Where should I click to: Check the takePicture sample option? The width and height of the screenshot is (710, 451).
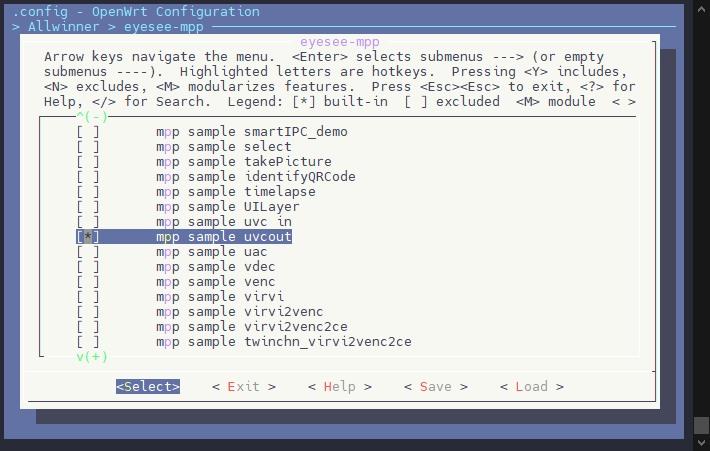88,162
